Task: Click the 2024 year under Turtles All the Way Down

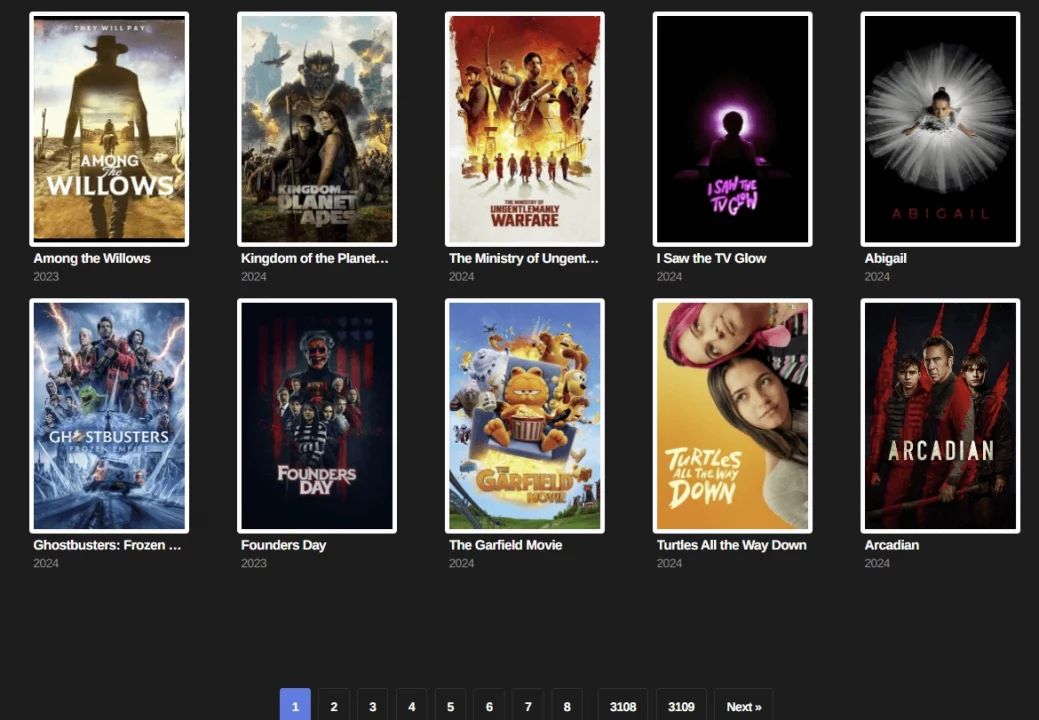Action: (669, 563)
